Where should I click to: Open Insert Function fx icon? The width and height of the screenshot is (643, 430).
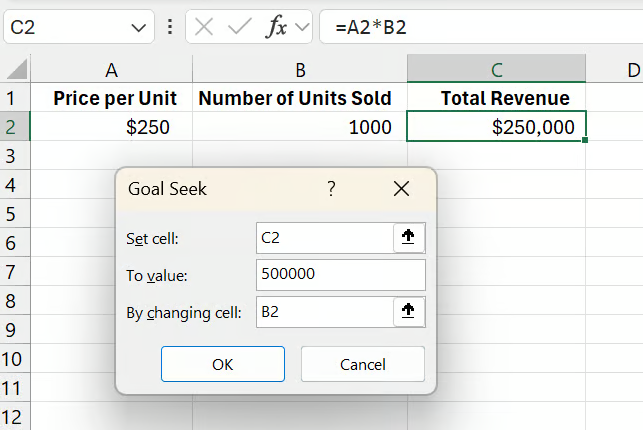275,27
